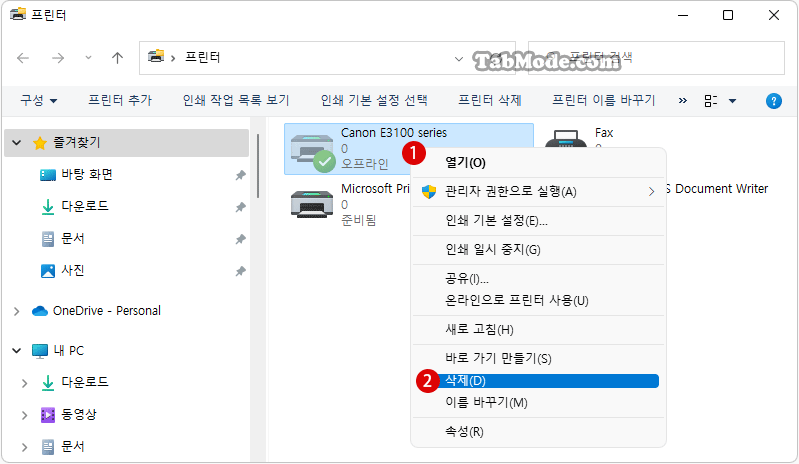Image resolution: width=799 pixels, height=464 pixels.
Task: Select the Document Writer printer label
Action: click(717, 189)
